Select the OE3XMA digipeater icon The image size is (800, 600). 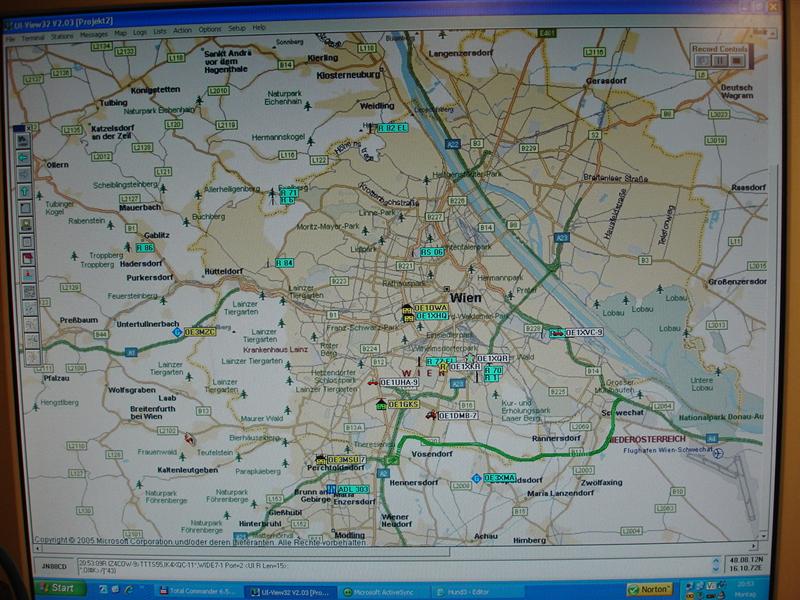point(476,479)
